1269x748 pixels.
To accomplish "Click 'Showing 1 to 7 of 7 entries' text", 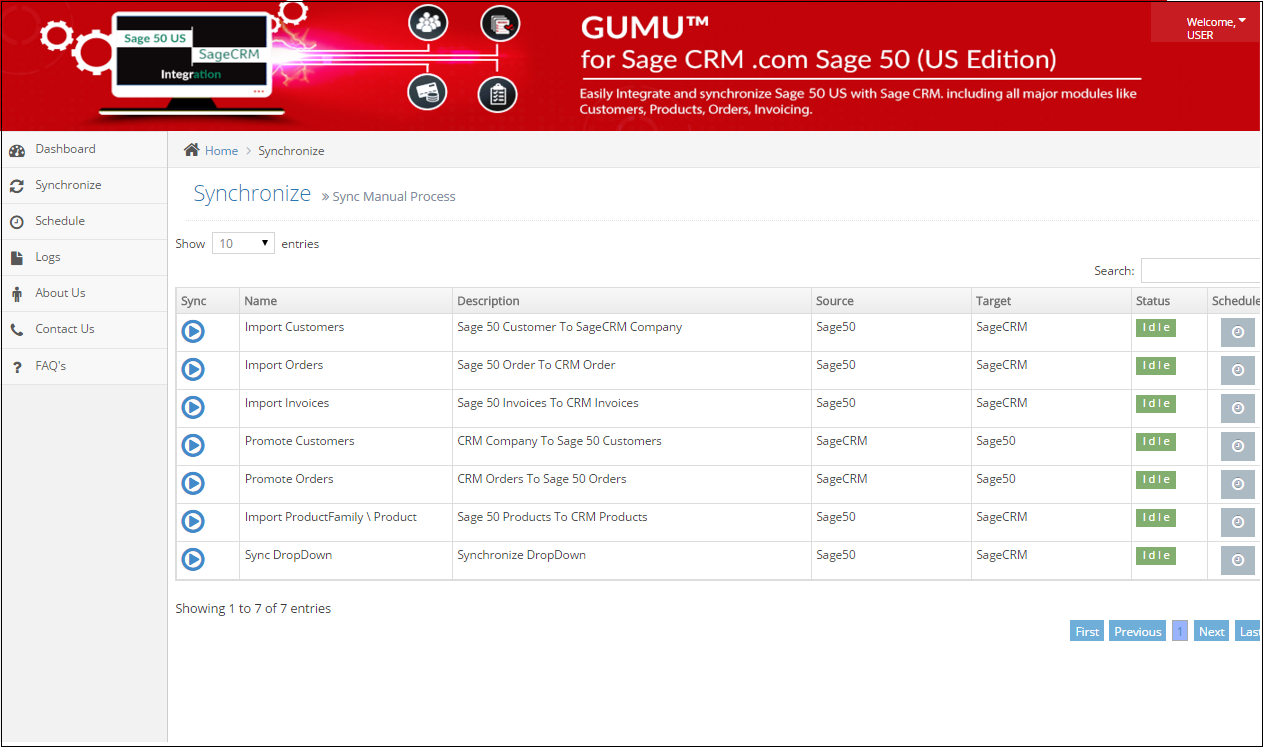I will pos(253,608).
